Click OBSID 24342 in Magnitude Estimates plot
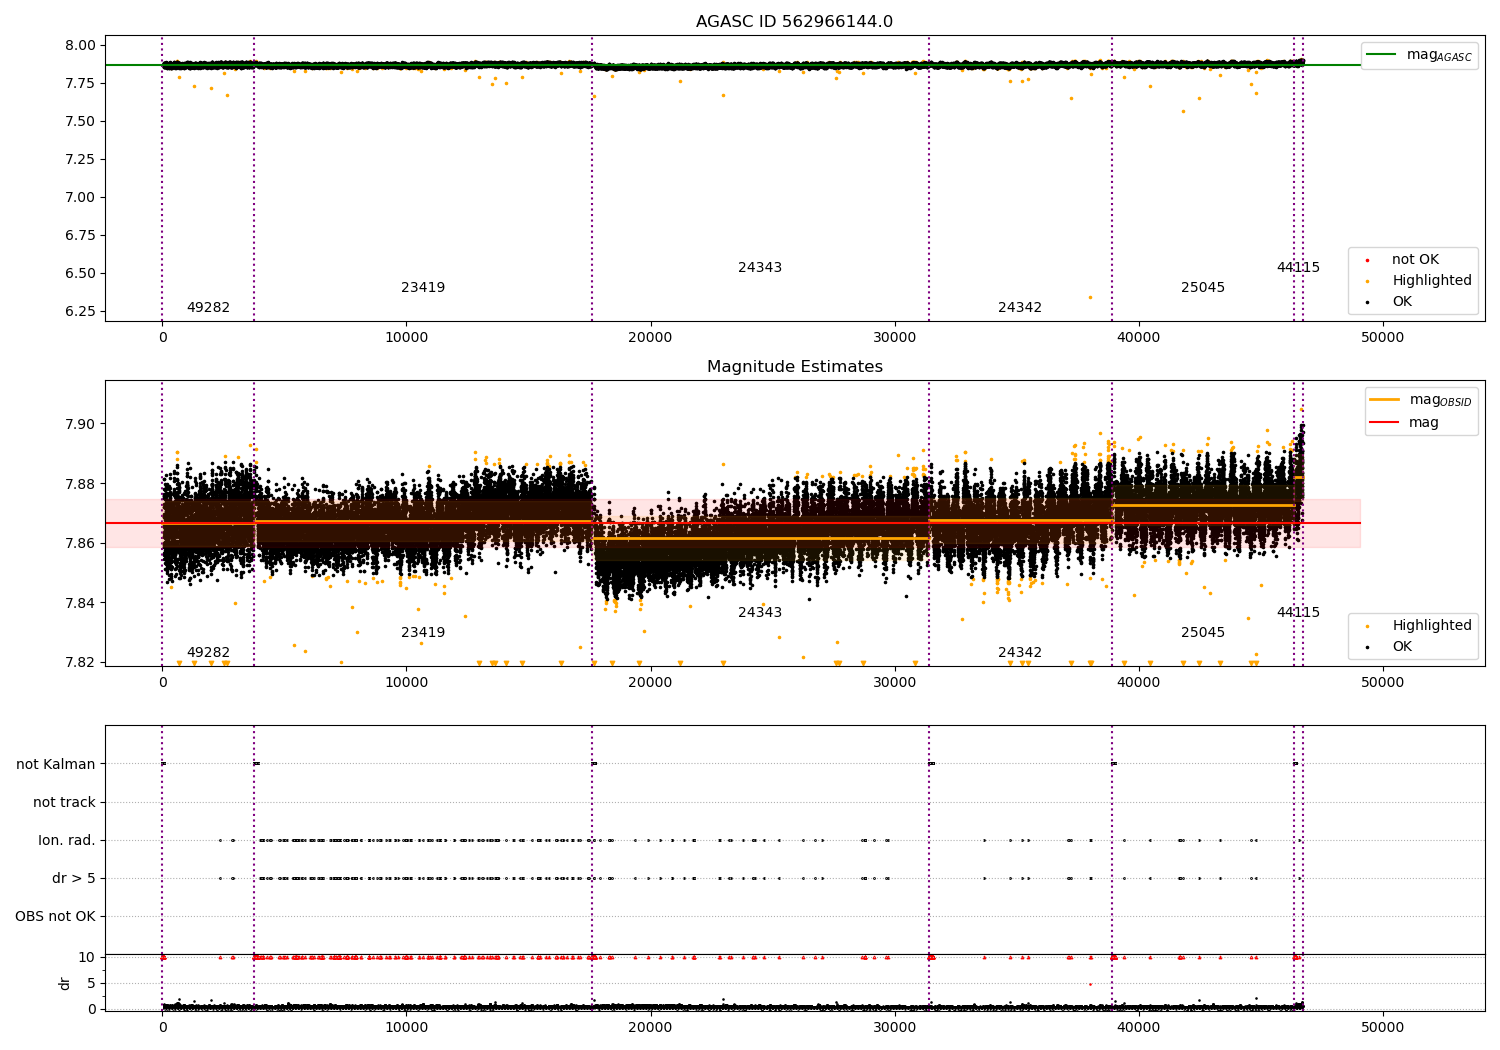The image size is (1500, 1050). 1020,652
